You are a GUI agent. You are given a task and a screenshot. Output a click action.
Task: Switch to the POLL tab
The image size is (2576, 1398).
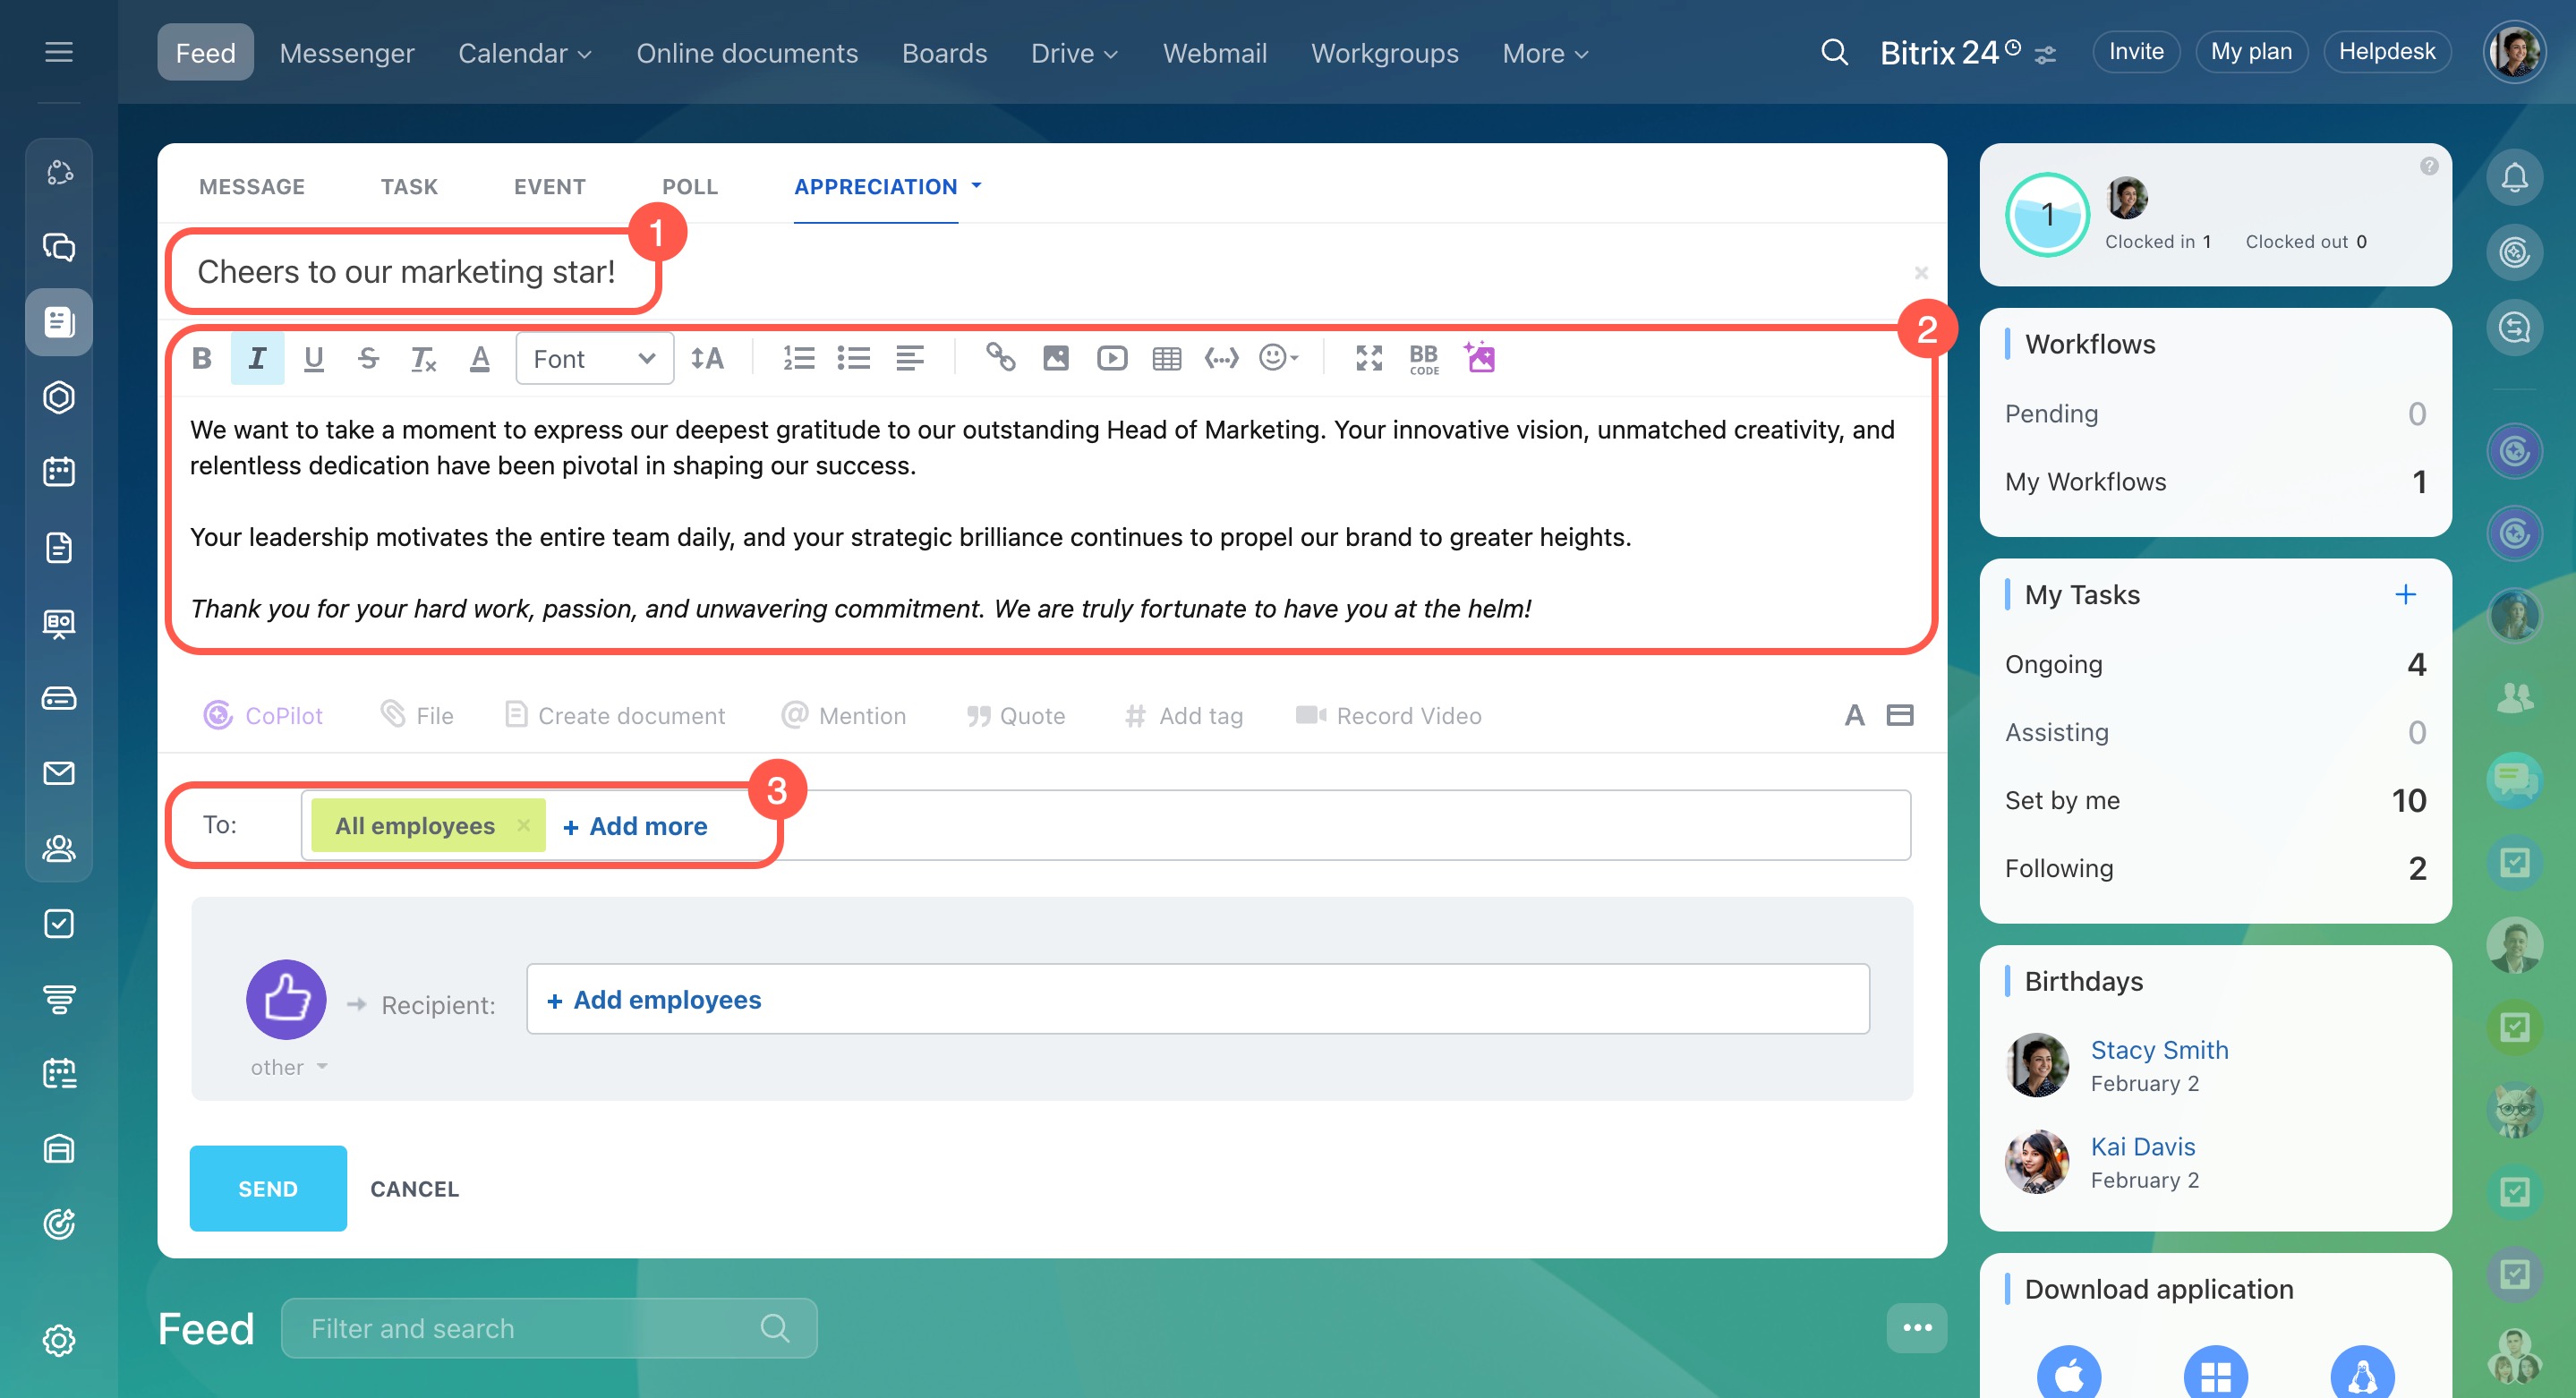click(x=689, y=186)
